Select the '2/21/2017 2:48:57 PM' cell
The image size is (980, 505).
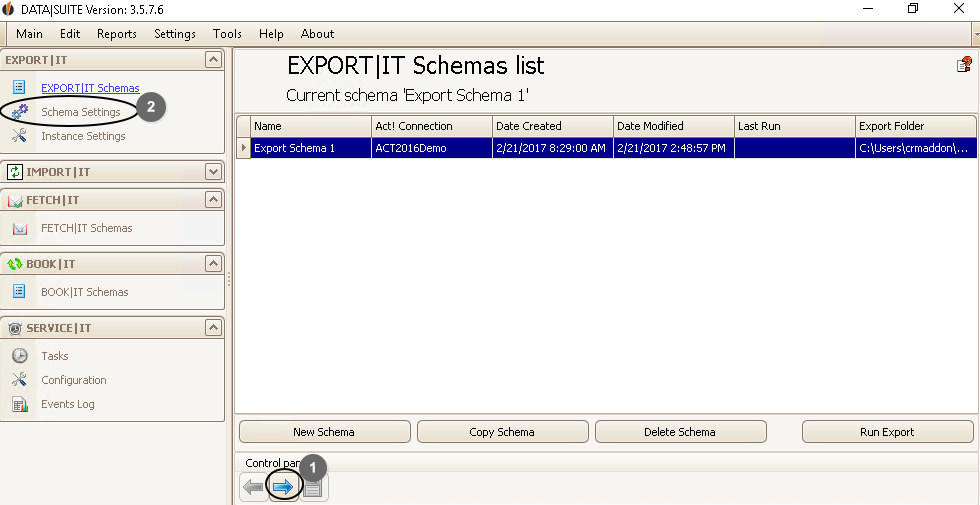tap(674, 148)
